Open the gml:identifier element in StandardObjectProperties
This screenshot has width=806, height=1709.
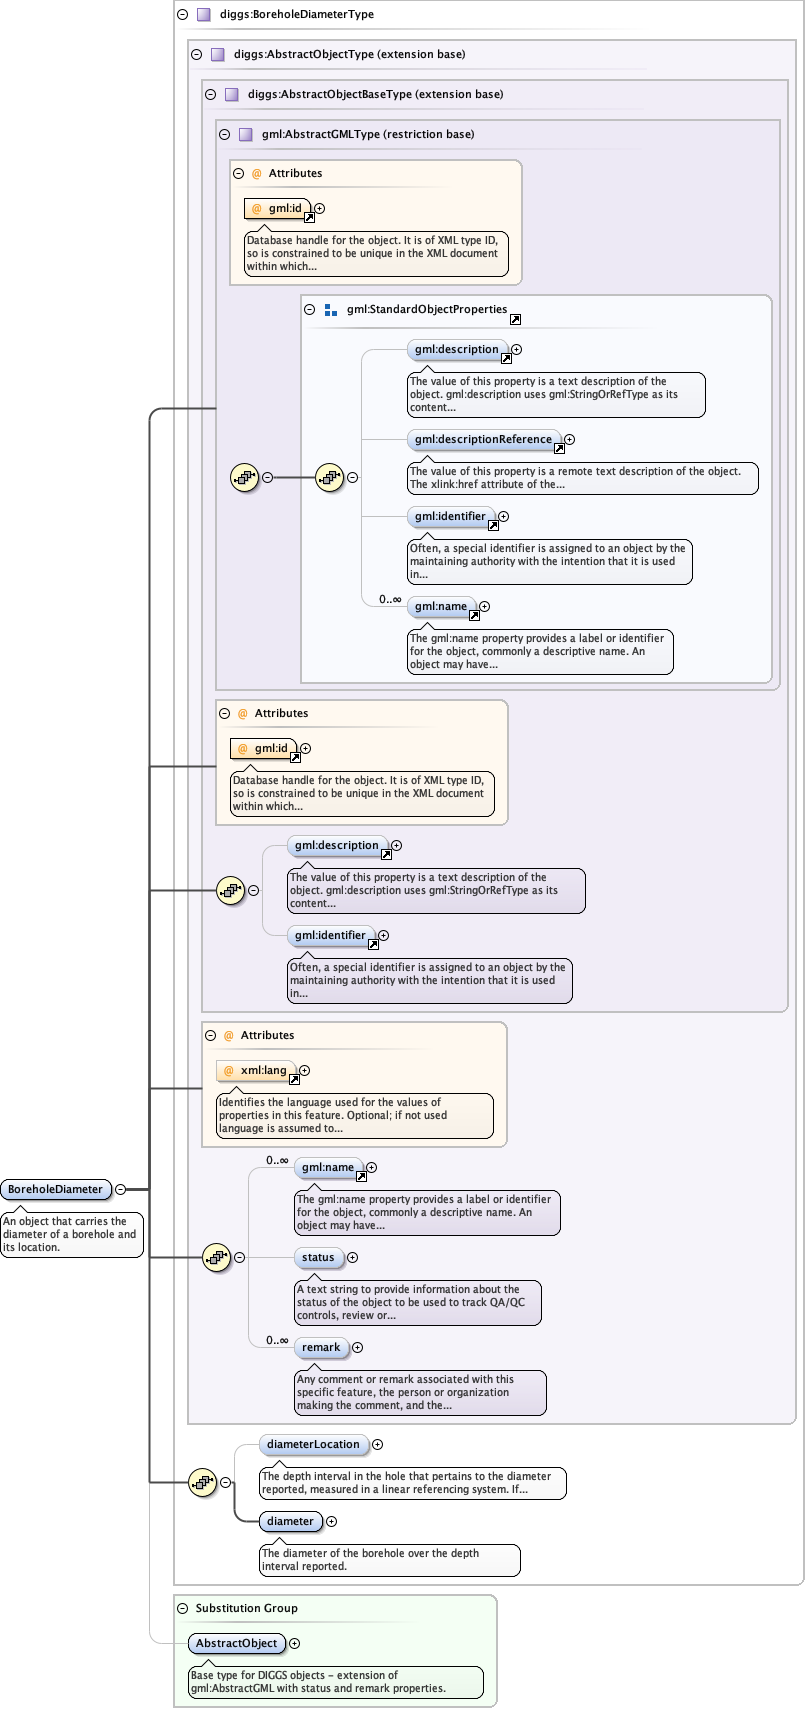tap(450, 516)
